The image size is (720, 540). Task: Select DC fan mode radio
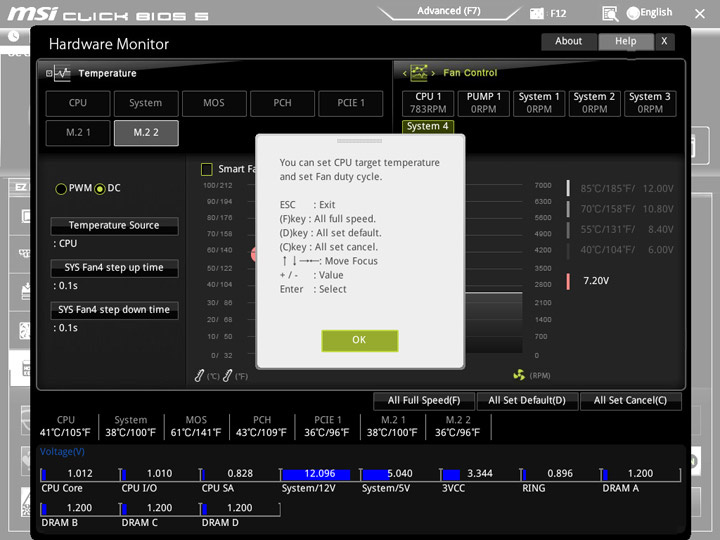100,189
